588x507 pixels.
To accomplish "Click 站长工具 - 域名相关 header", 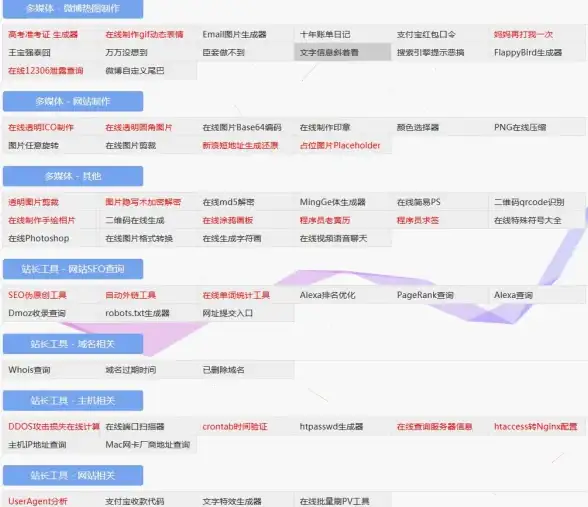I will click(x=73, y=344).
